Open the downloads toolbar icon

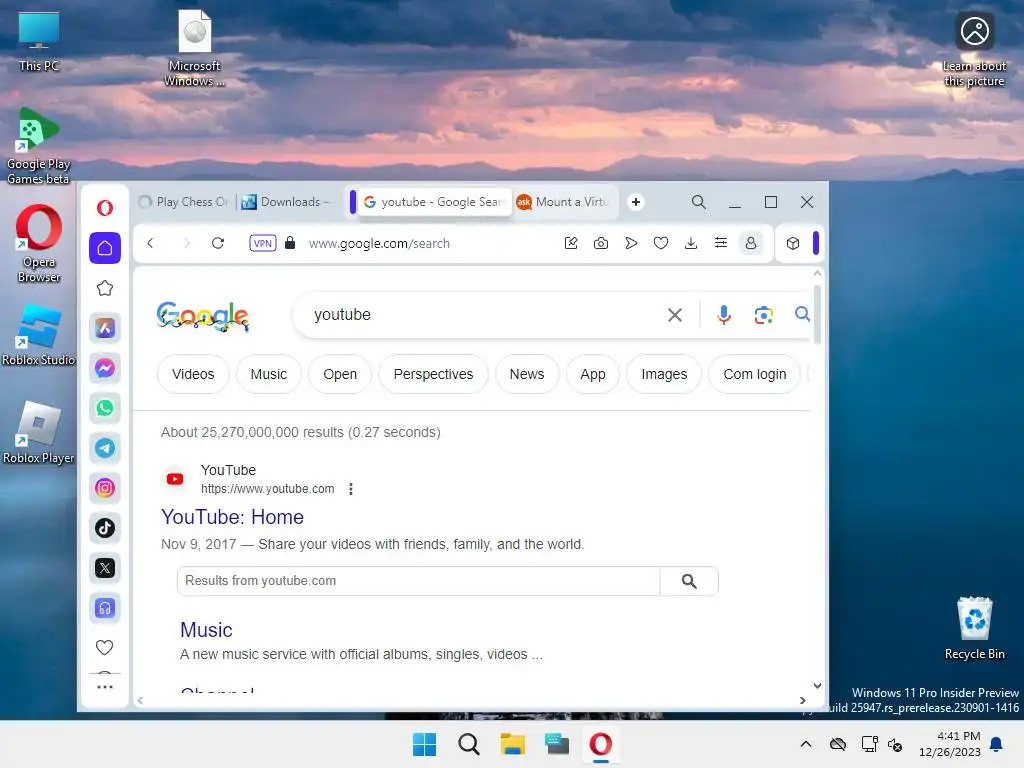click(691, 243)
